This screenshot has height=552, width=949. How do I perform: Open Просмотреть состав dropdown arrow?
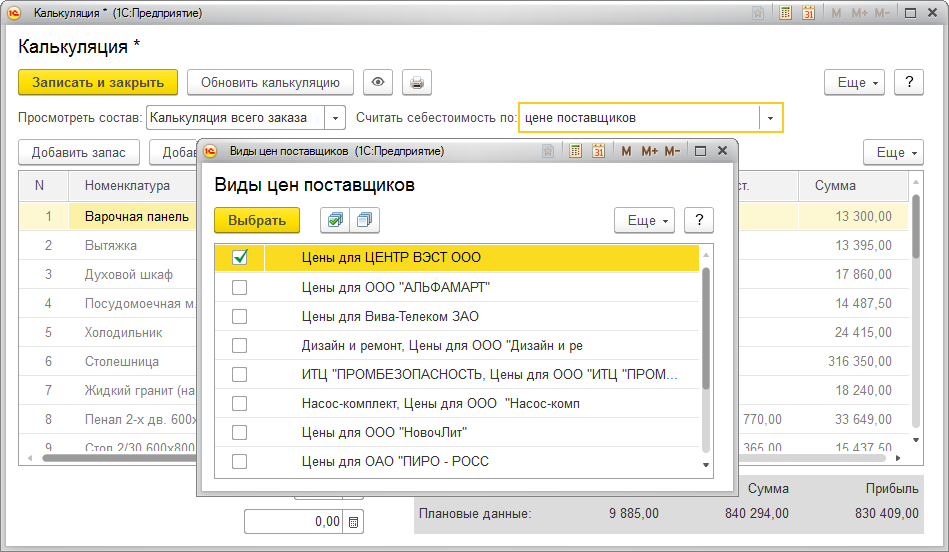pyautogui.click(x=335, y=118)
